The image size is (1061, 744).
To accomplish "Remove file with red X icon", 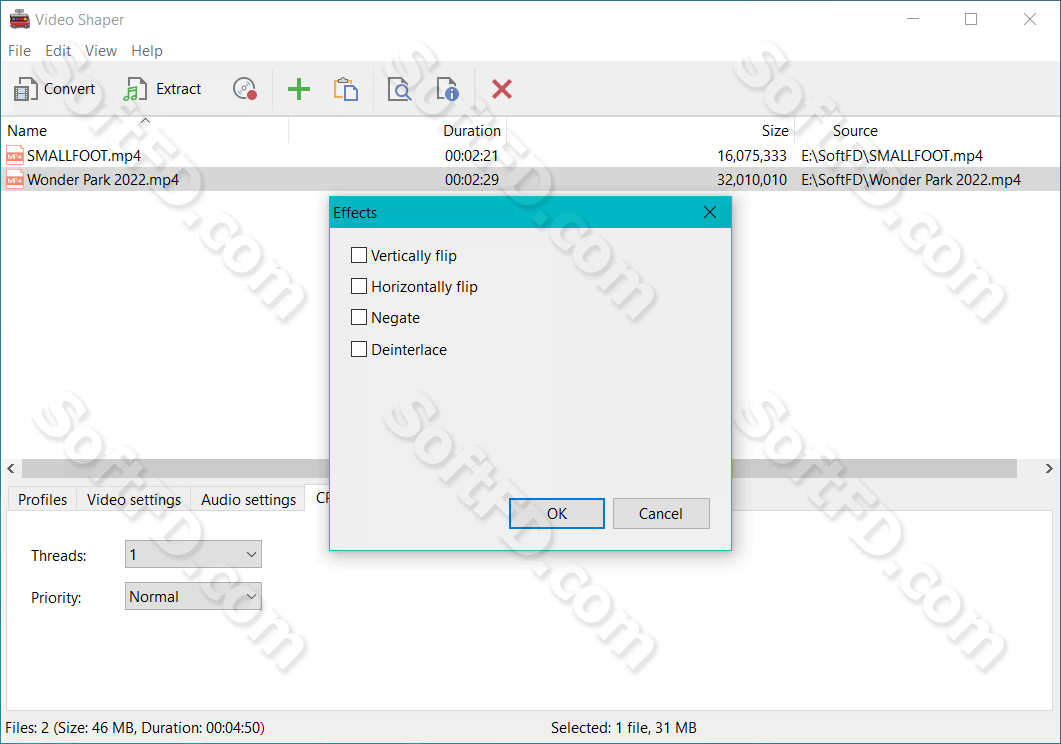I will tap(501, 89).
